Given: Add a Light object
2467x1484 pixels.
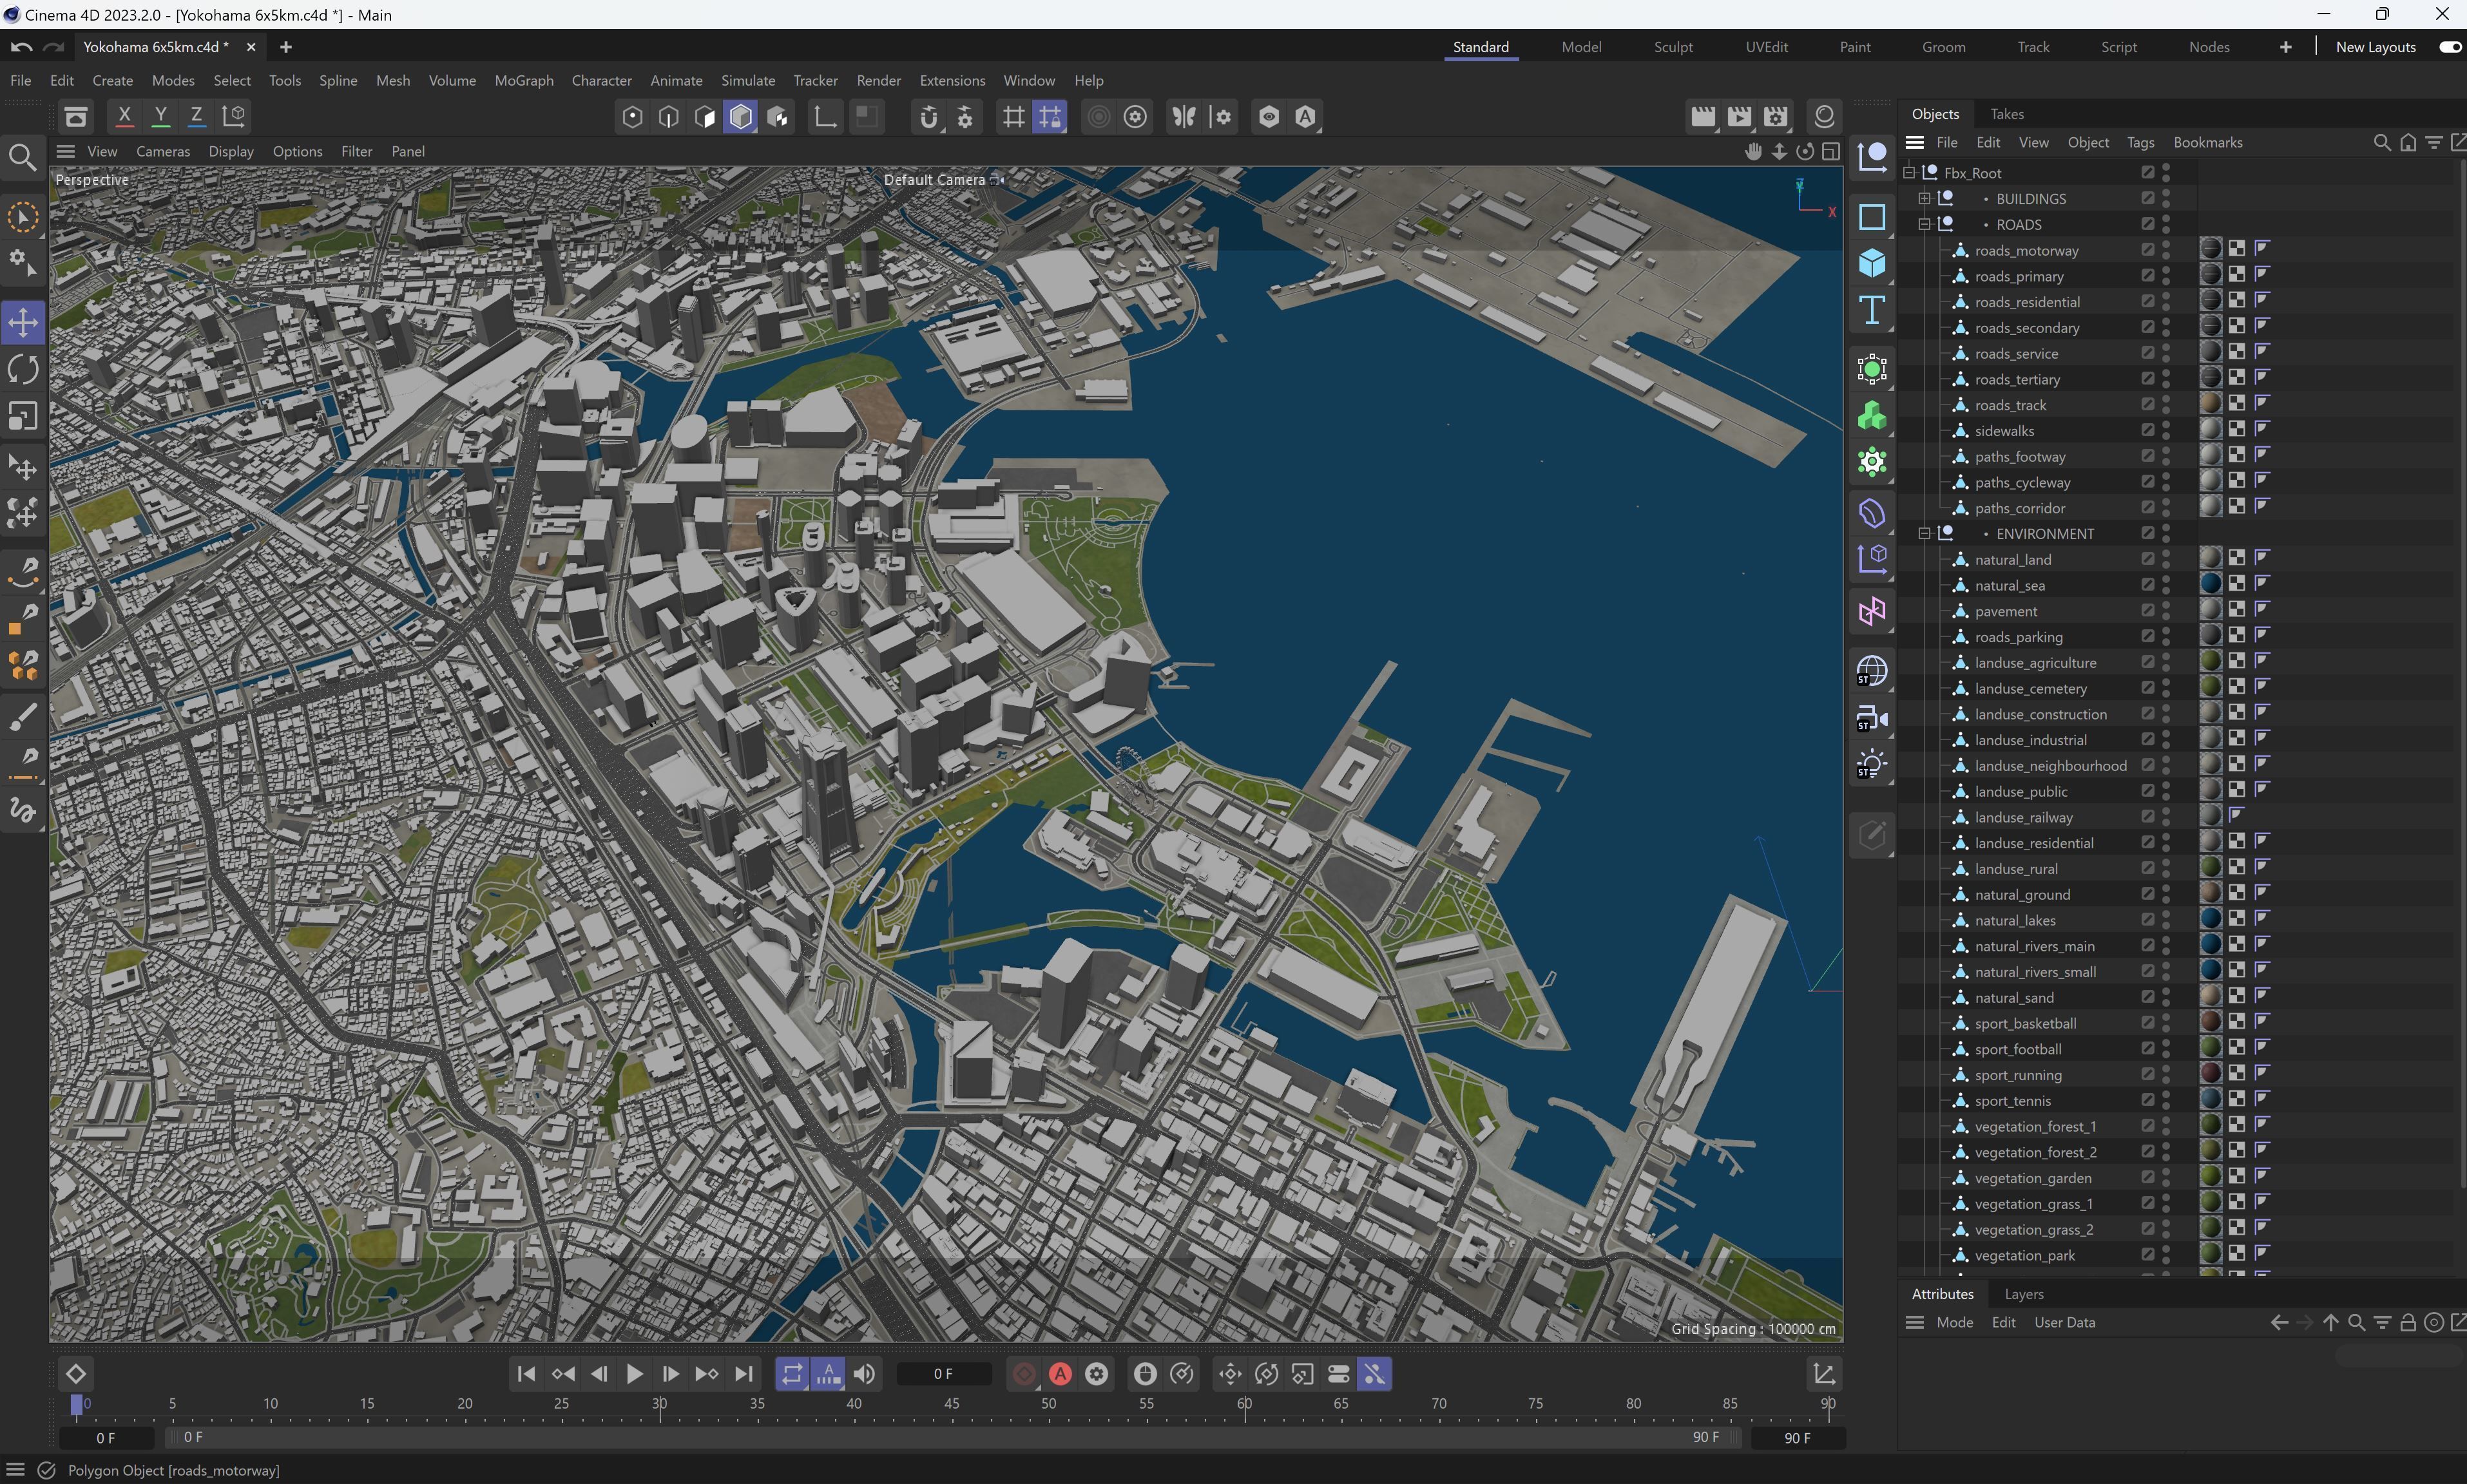Looking at the screenshot, I should (1872, 765).
